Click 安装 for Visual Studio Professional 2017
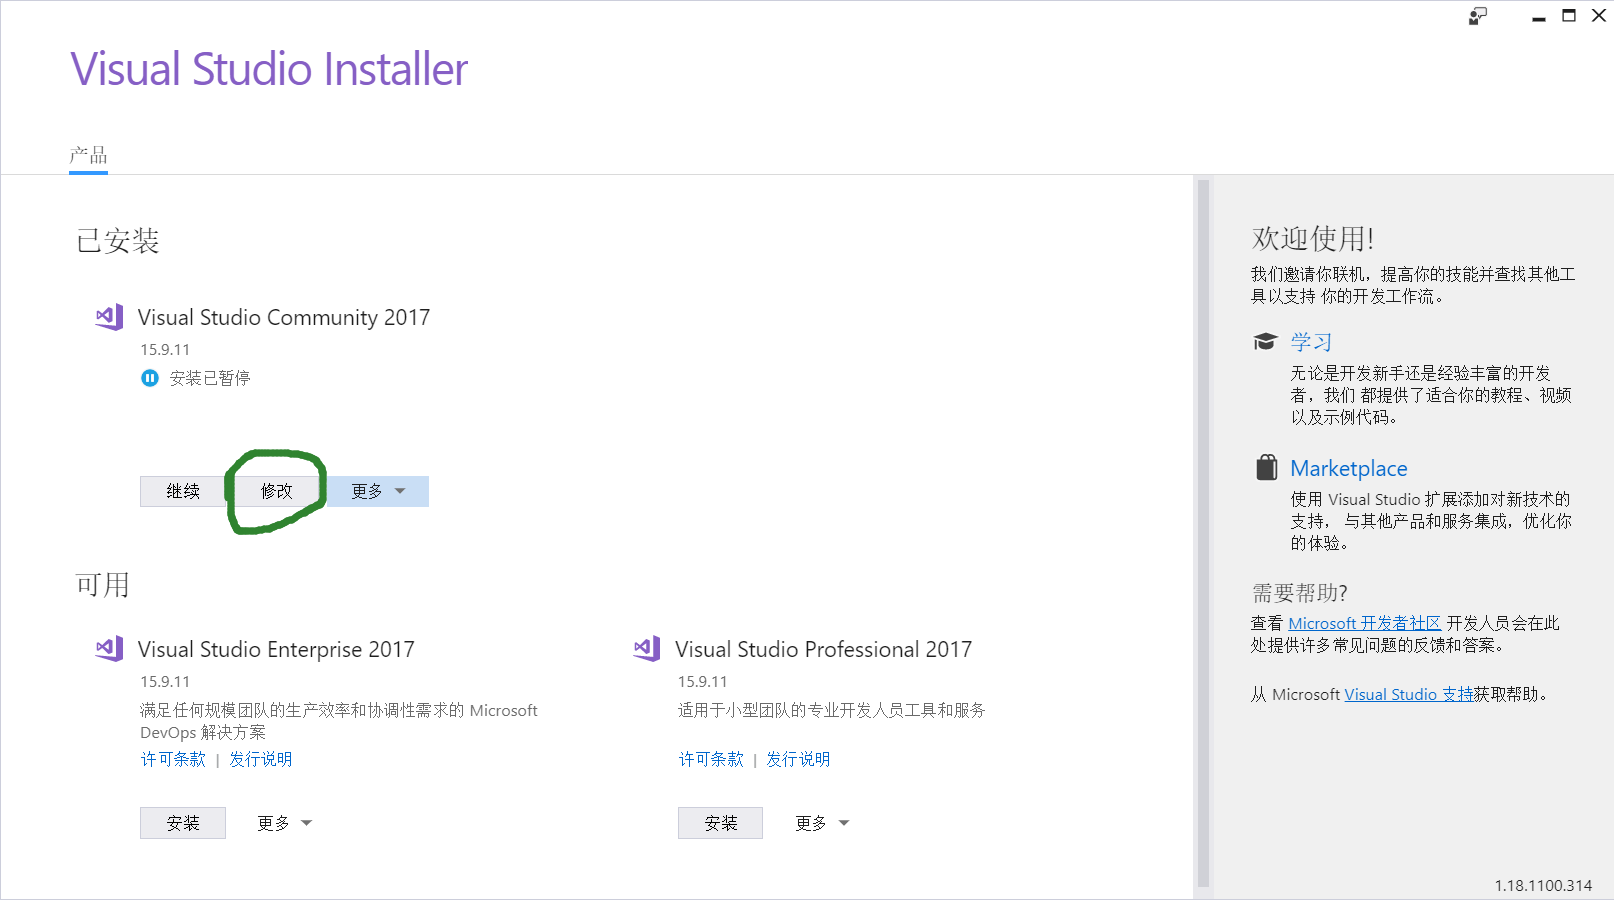Screen dimensions: 1614x900 [720, 822]
